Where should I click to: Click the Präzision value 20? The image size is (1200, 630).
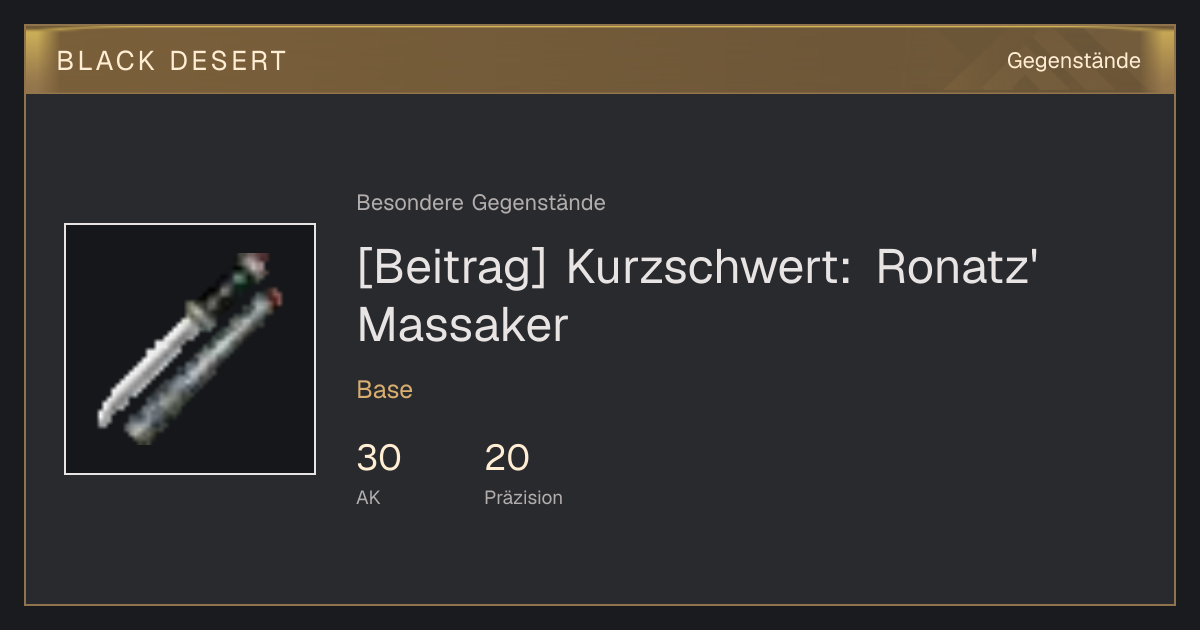pyautogui.click(x=507, y=458)
